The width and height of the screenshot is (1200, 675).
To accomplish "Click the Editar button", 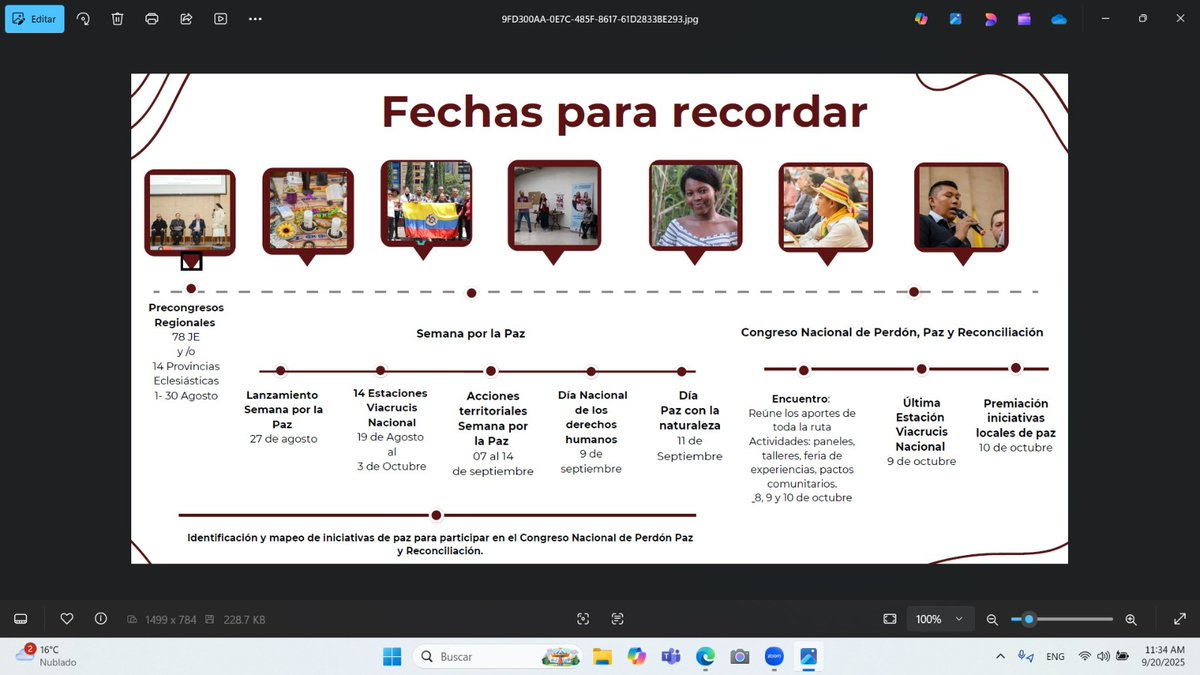I will [34, 18].
